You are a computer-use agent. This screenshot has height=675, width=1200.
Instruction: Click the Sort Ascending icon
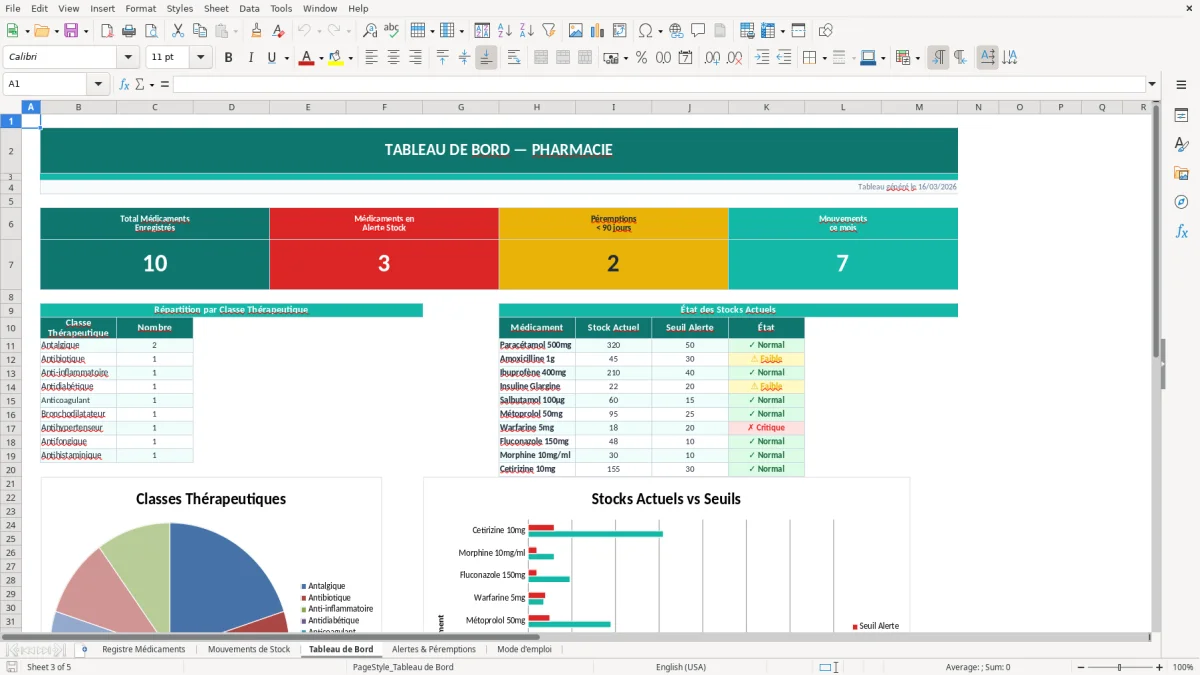[x=505, y=31]
